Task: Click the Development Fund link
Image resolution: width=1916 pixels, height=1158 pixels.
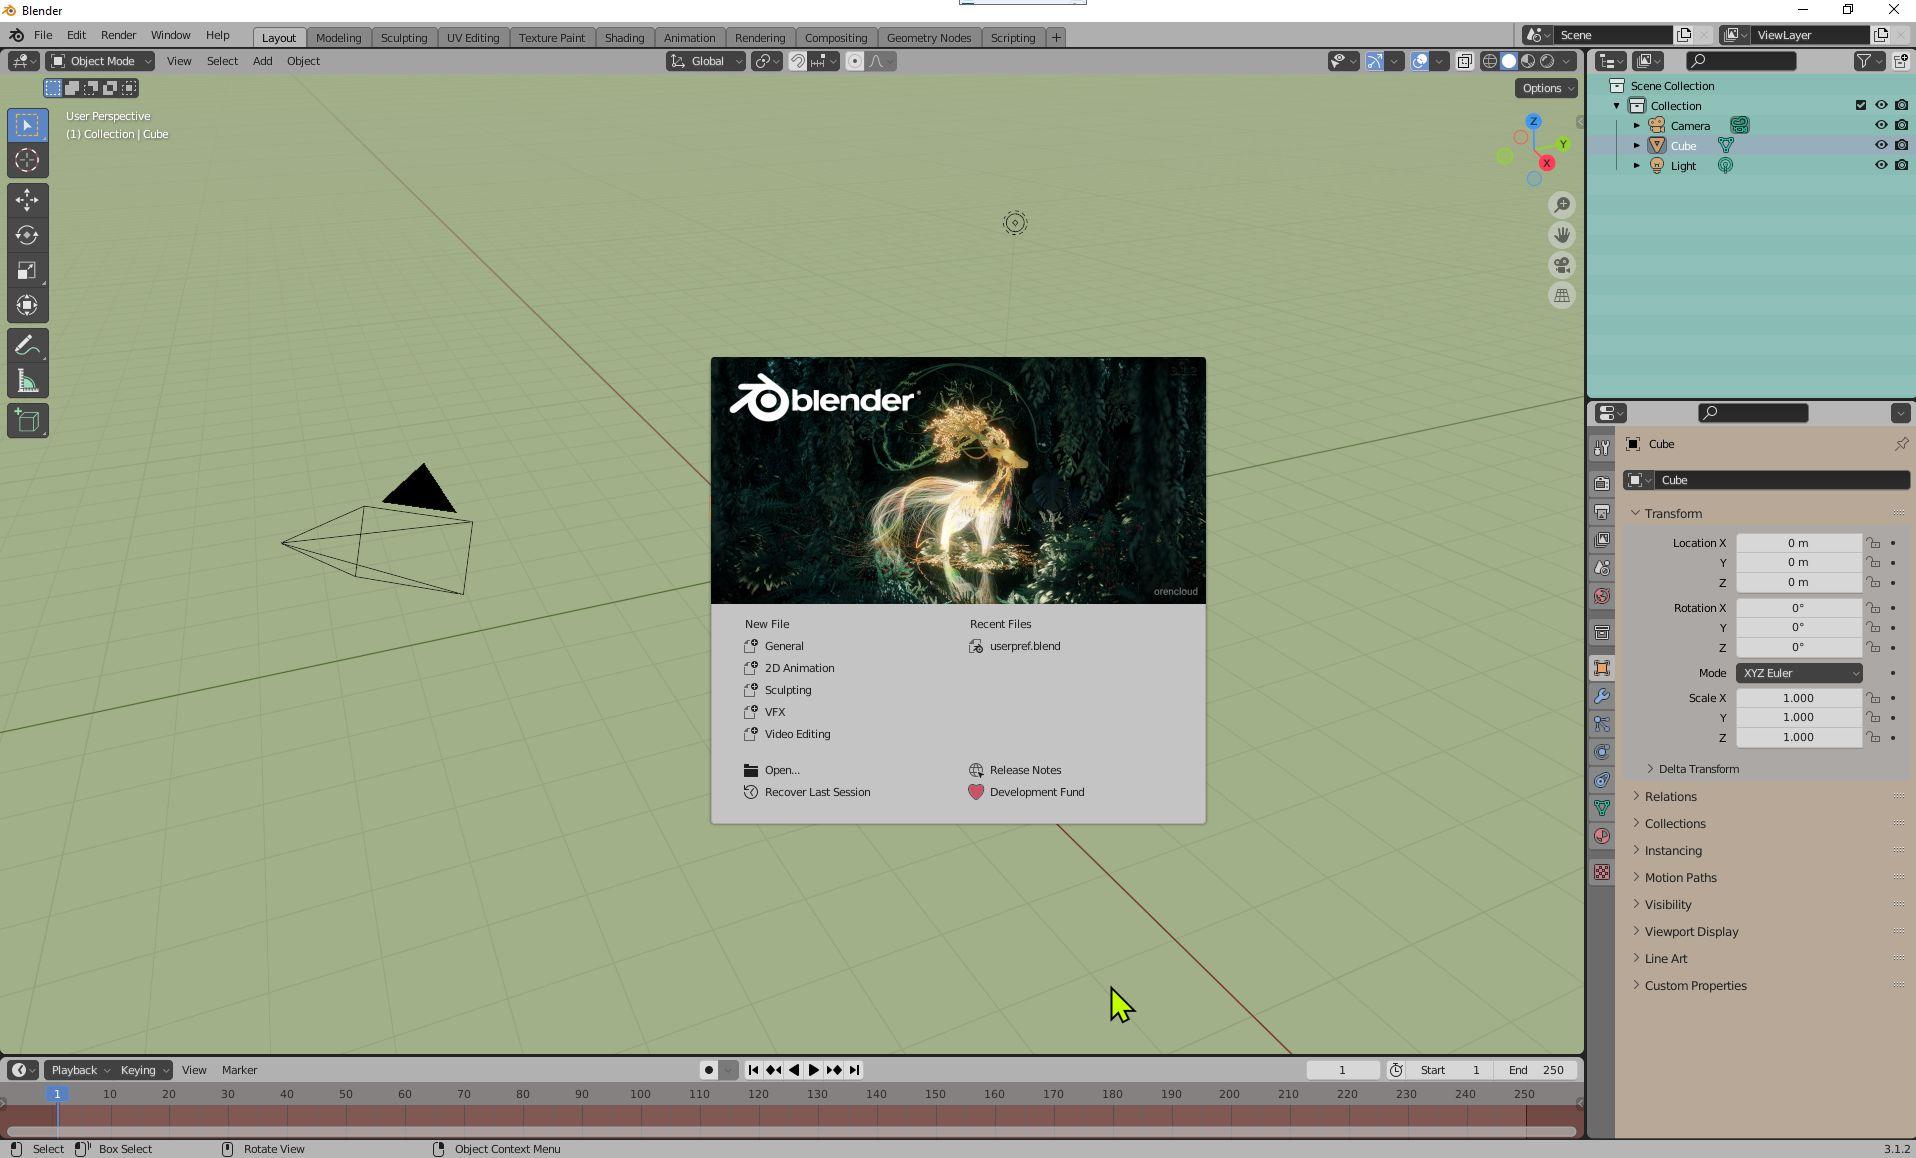Action: coord(1026,793)
